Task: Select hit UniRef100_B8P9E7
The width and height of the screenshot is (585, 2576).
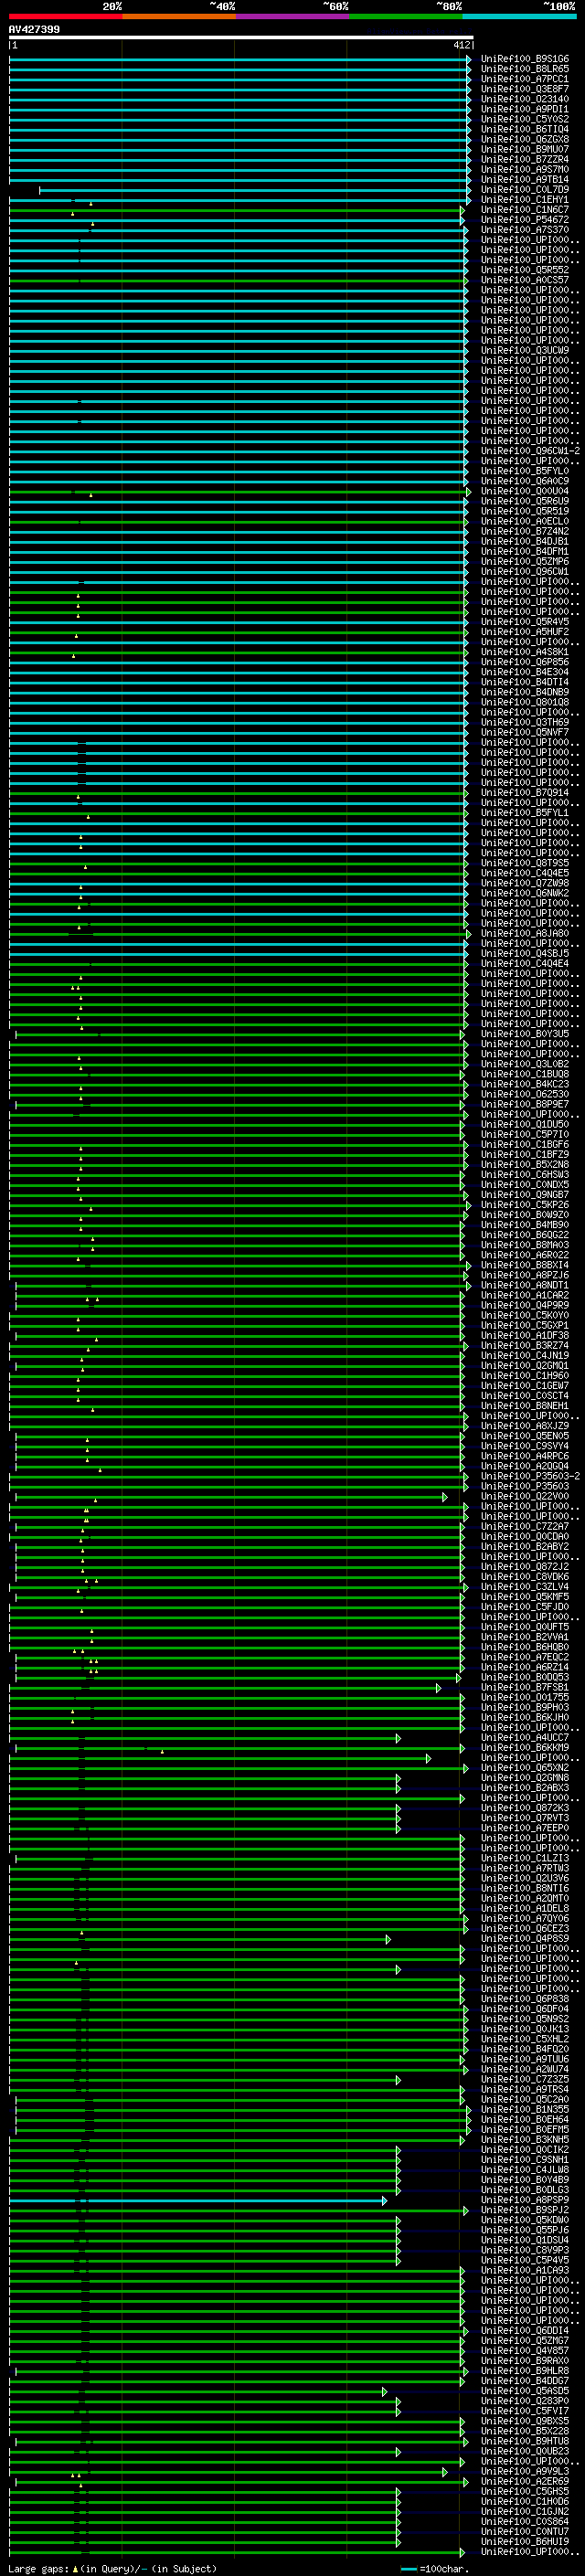Action: pyautogui.click(x=525, y=1104)
